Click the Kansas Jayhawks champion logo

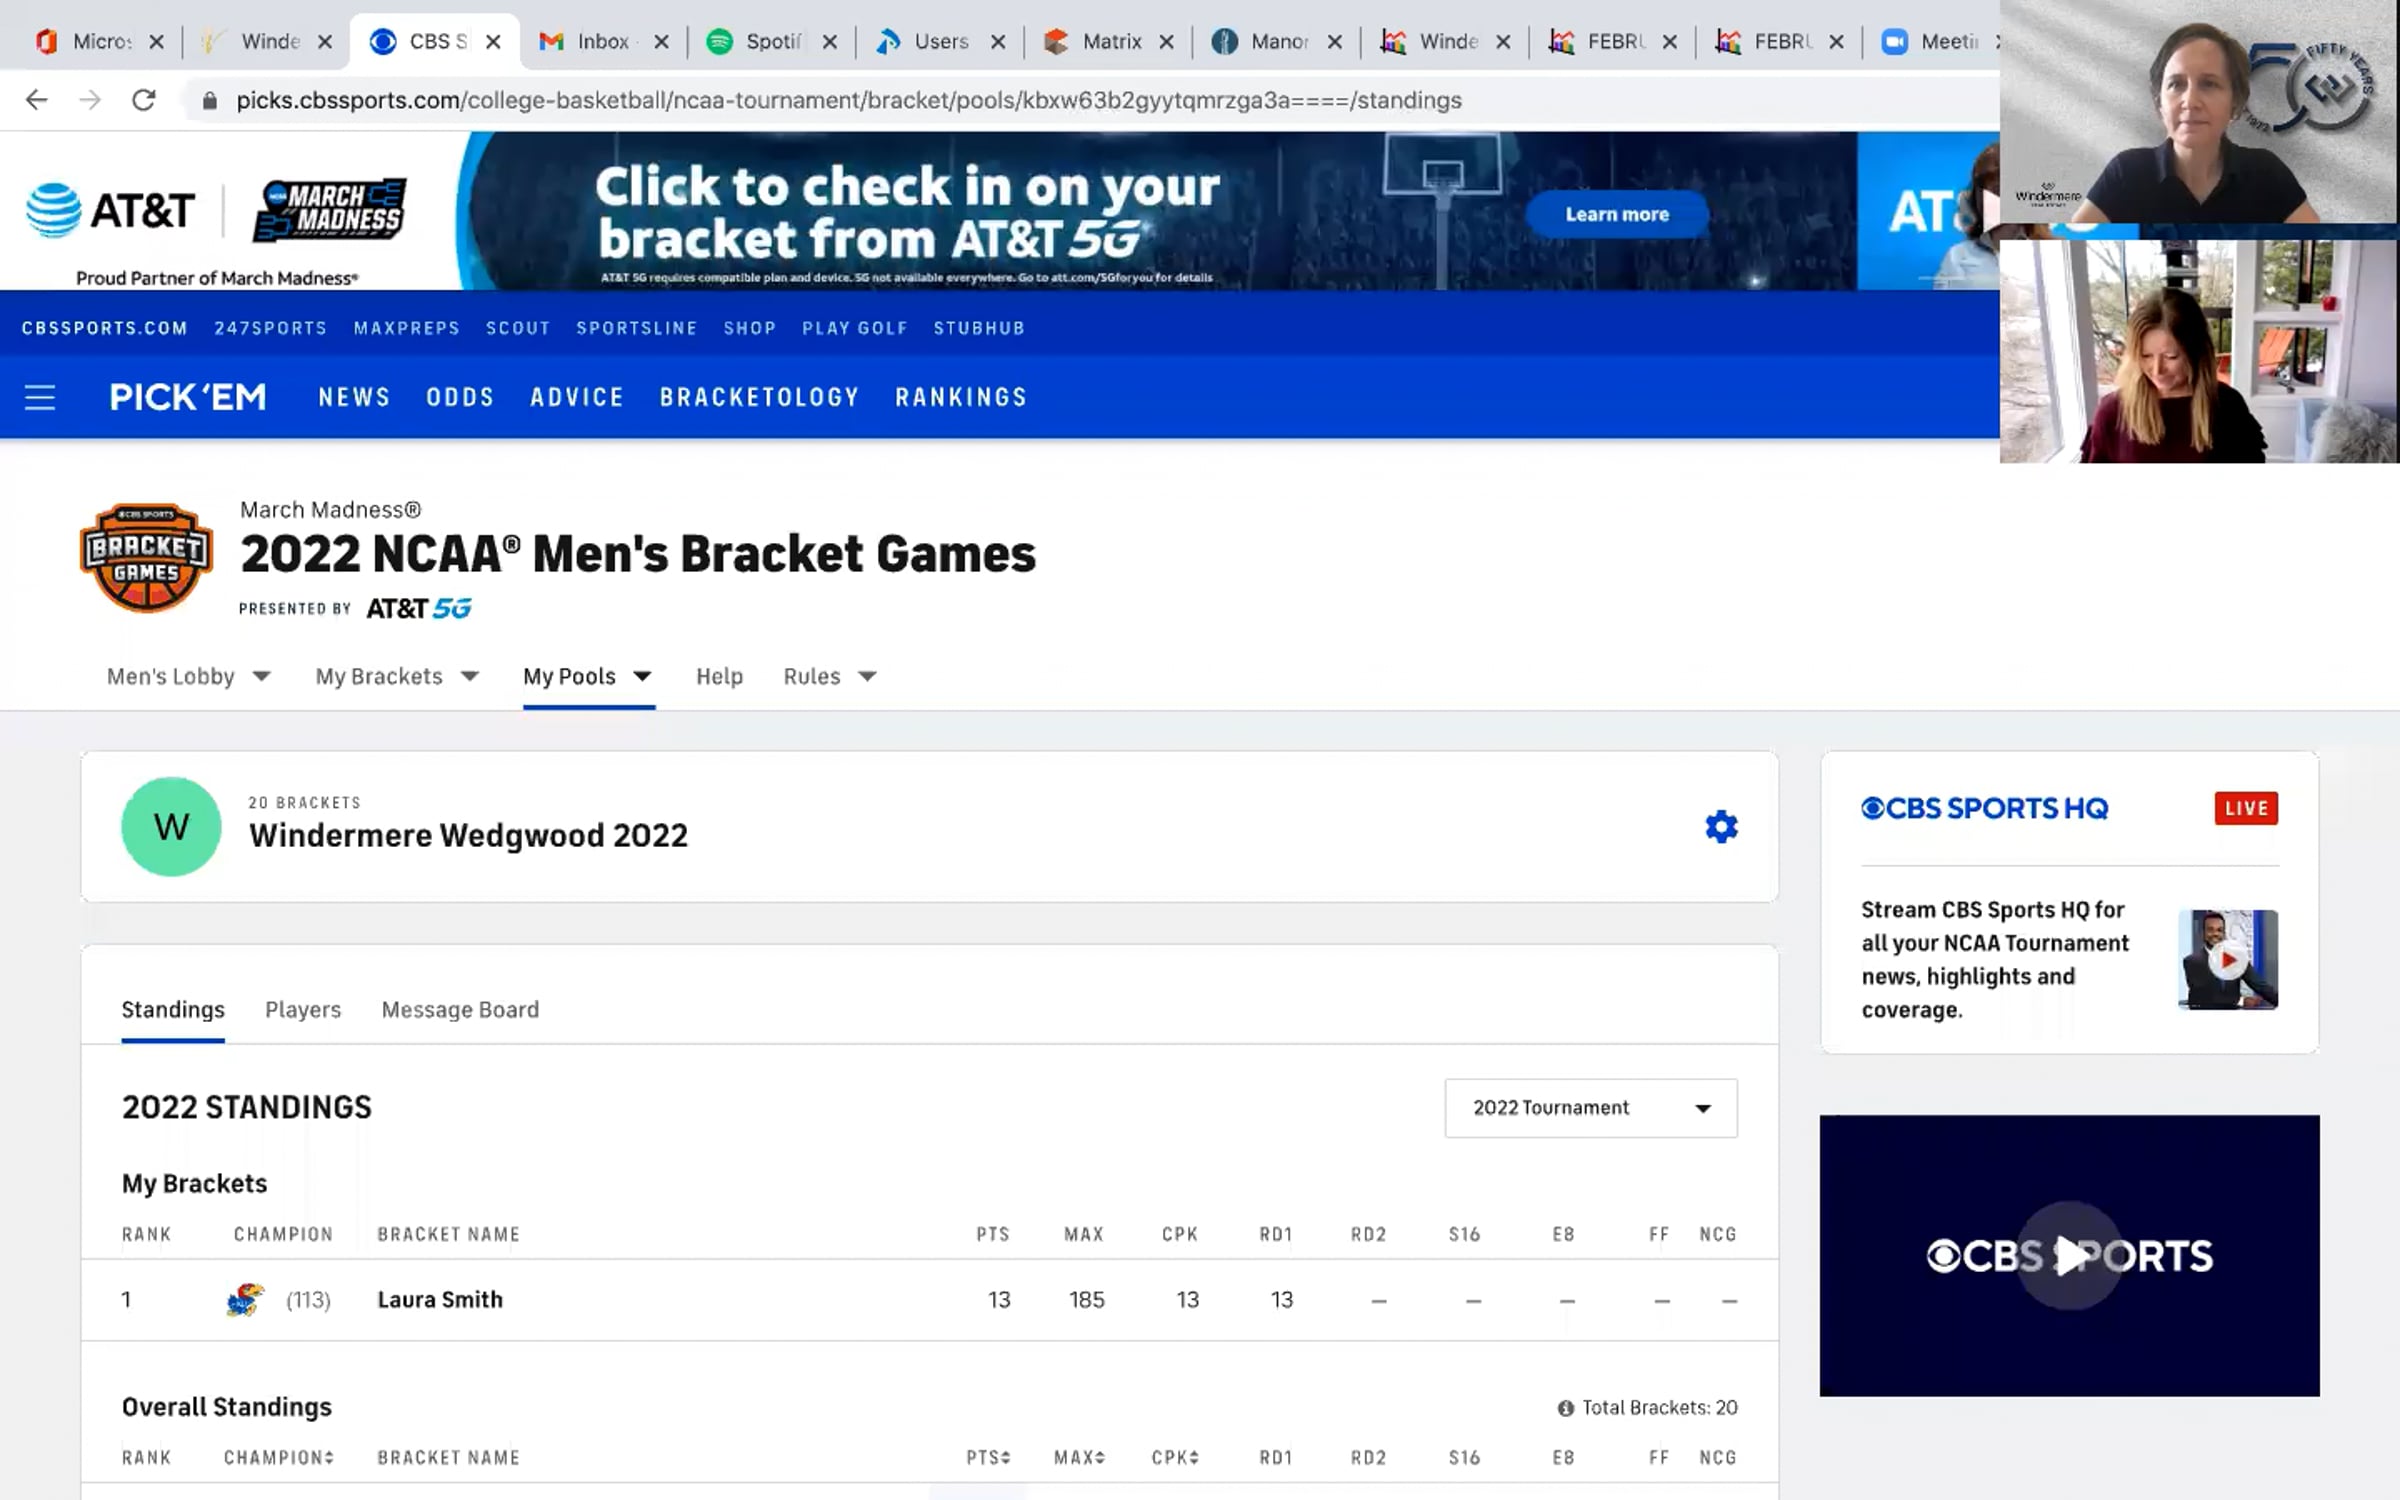[x=245, y=1299]
